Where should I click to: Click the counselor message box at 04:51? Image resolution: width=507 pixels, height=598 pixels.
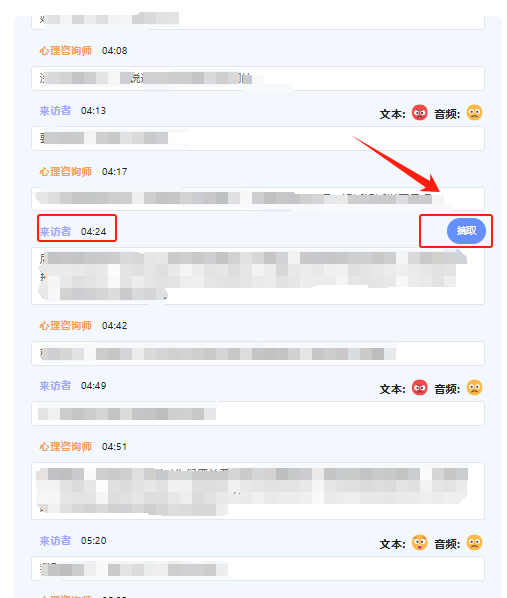[x=258, y=491]
